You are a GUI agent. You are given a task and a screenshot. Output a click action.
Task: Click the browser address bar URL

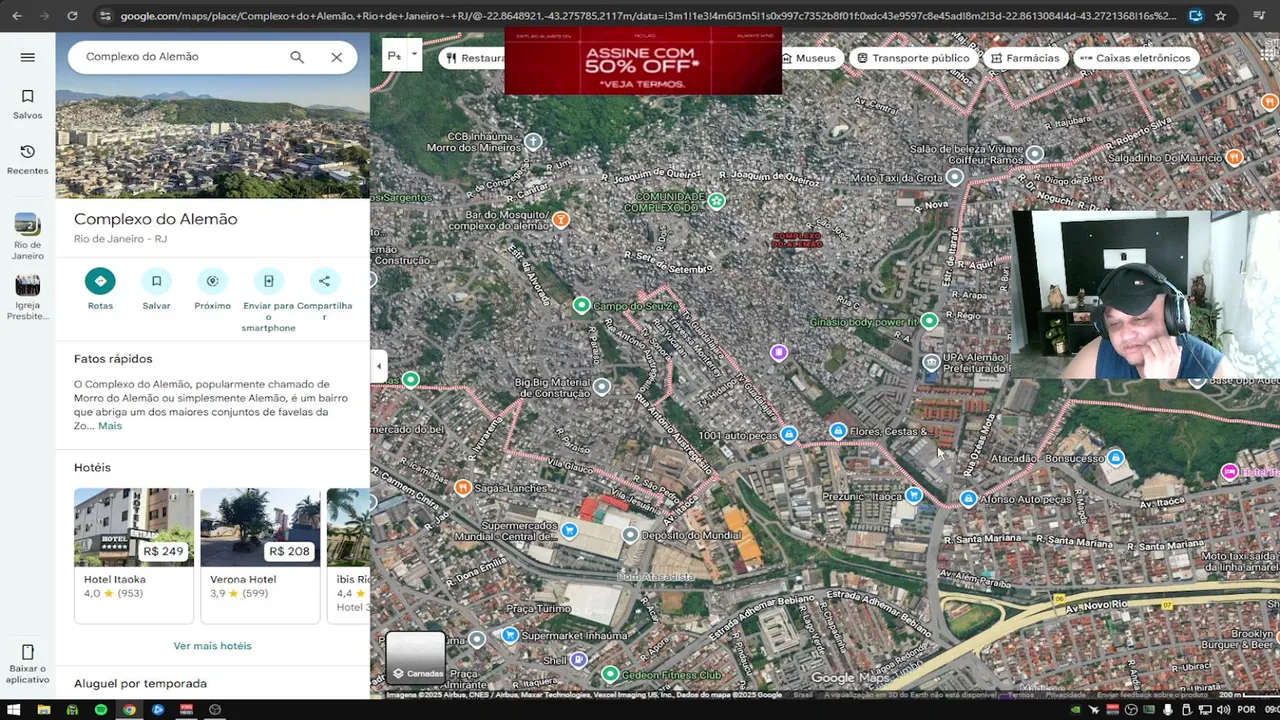647,16
